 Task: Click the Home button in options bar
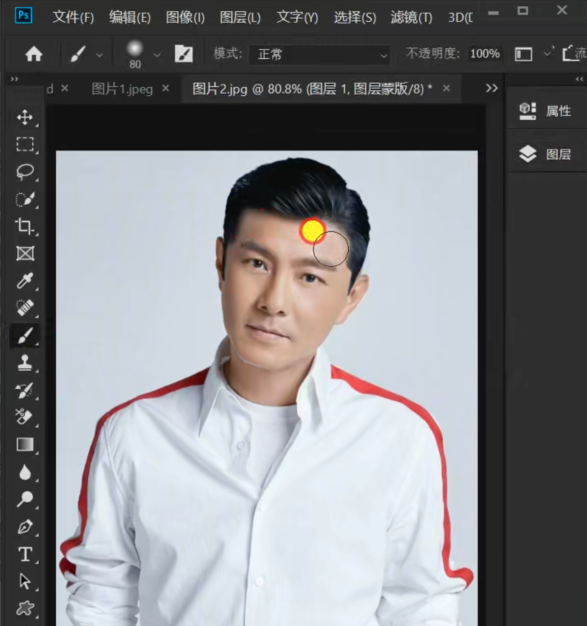[34, 53]
